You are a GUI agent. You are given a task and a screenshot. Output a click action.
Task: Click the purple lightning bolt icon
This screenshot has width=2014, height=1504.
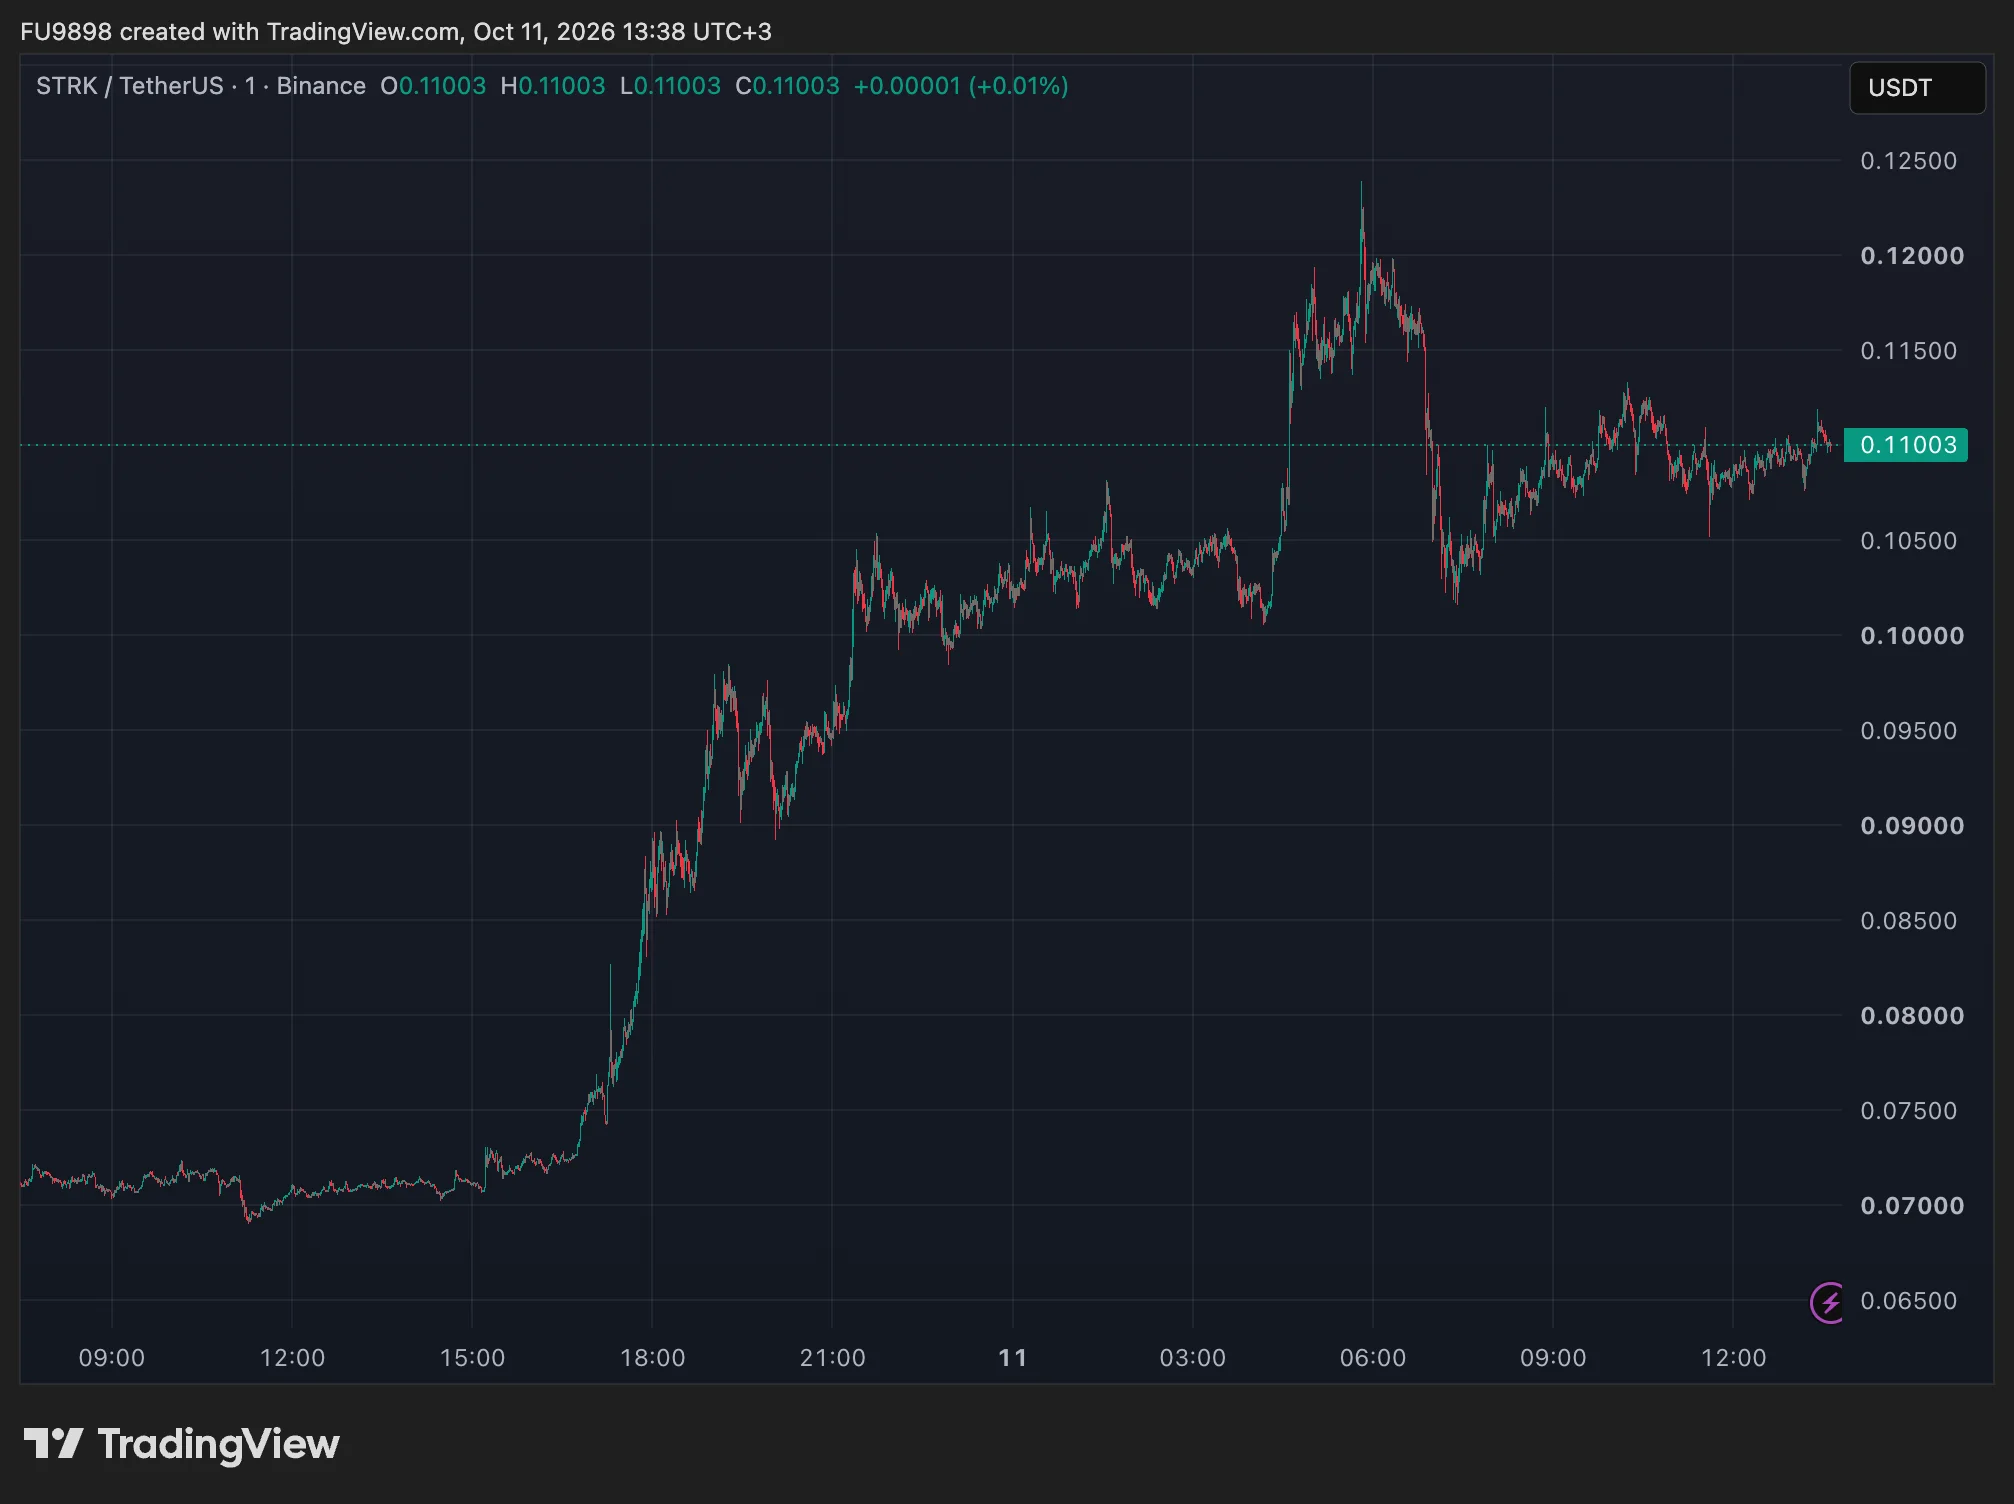(1828, 1302)
